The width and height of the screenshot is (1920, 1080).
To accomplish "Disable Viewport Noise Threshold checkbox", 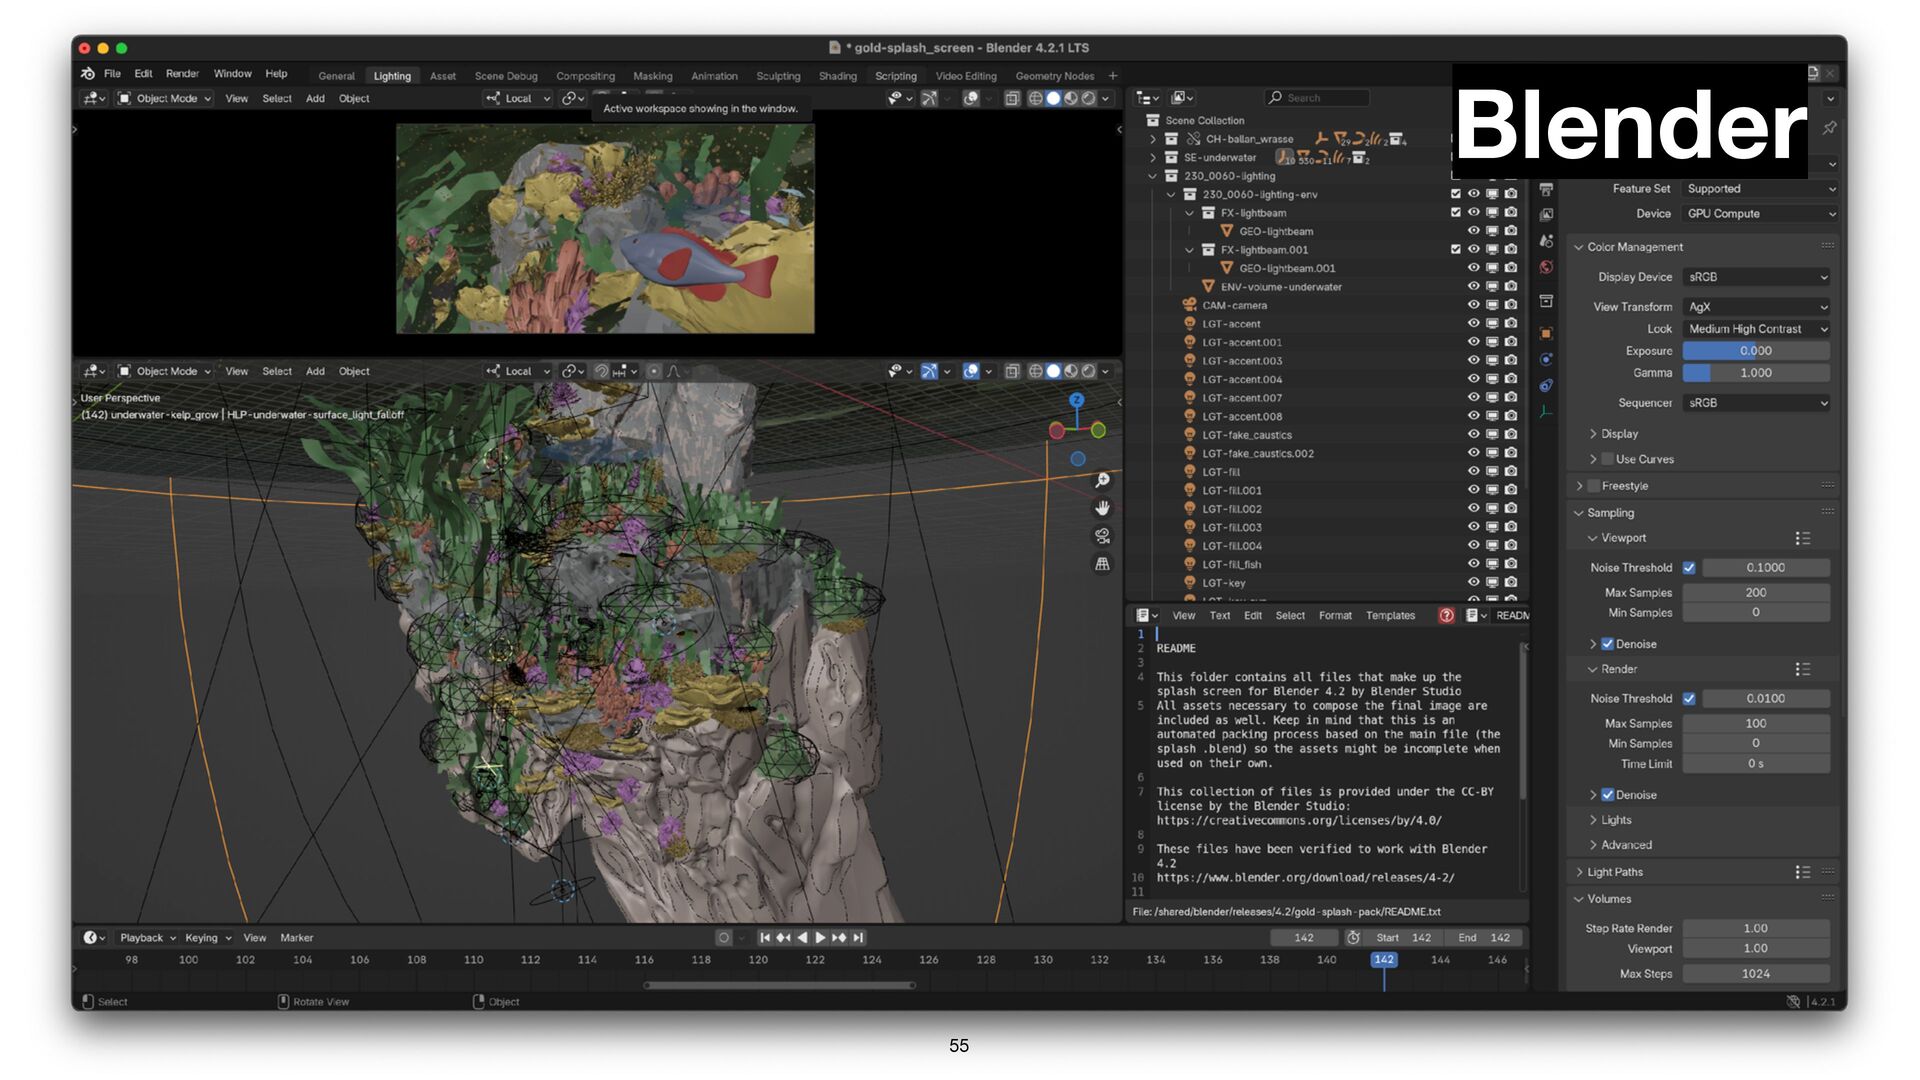I will click(x=1689, y=568).
